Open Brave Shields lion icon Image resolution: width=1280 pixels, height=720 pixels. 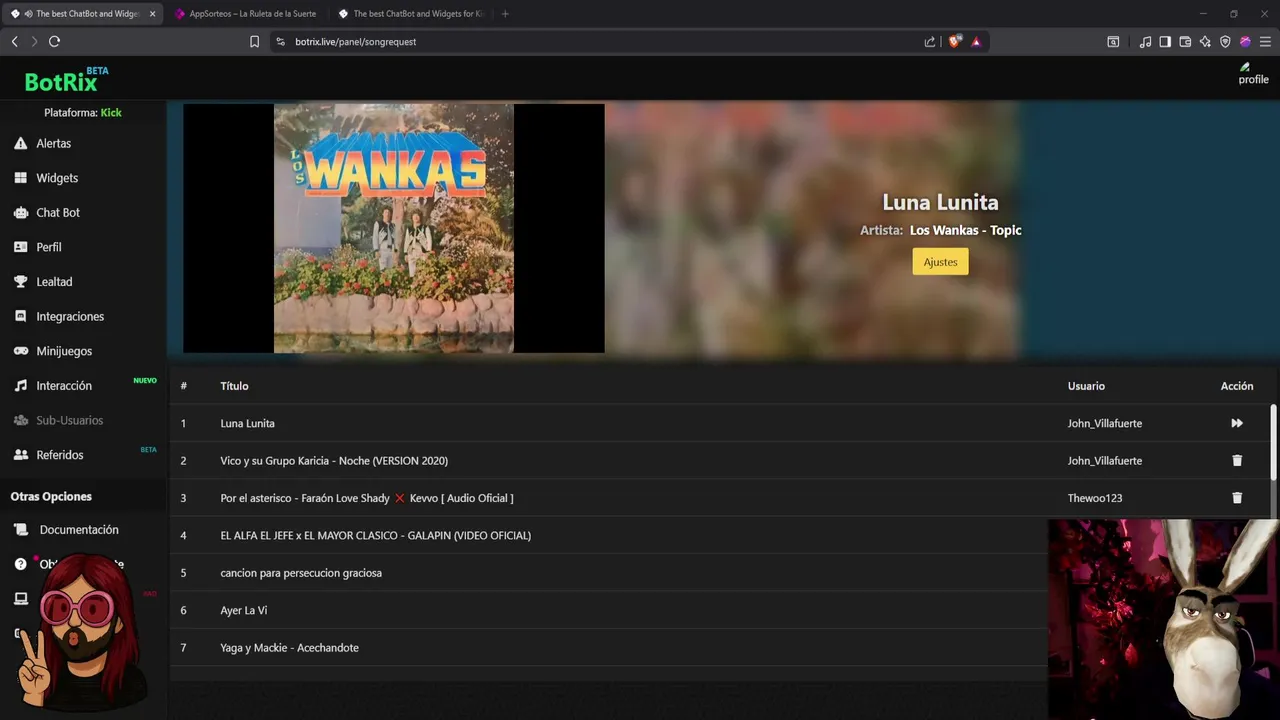[954, 41]
